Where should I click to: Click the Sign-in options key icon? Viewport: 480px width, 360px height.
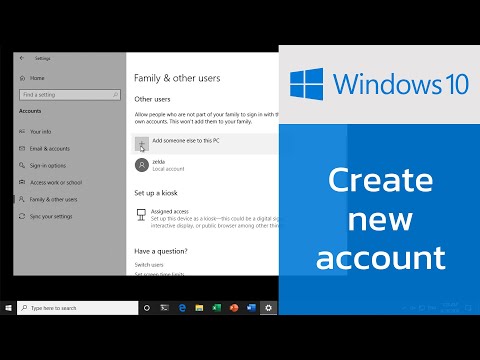coord(22,165)
